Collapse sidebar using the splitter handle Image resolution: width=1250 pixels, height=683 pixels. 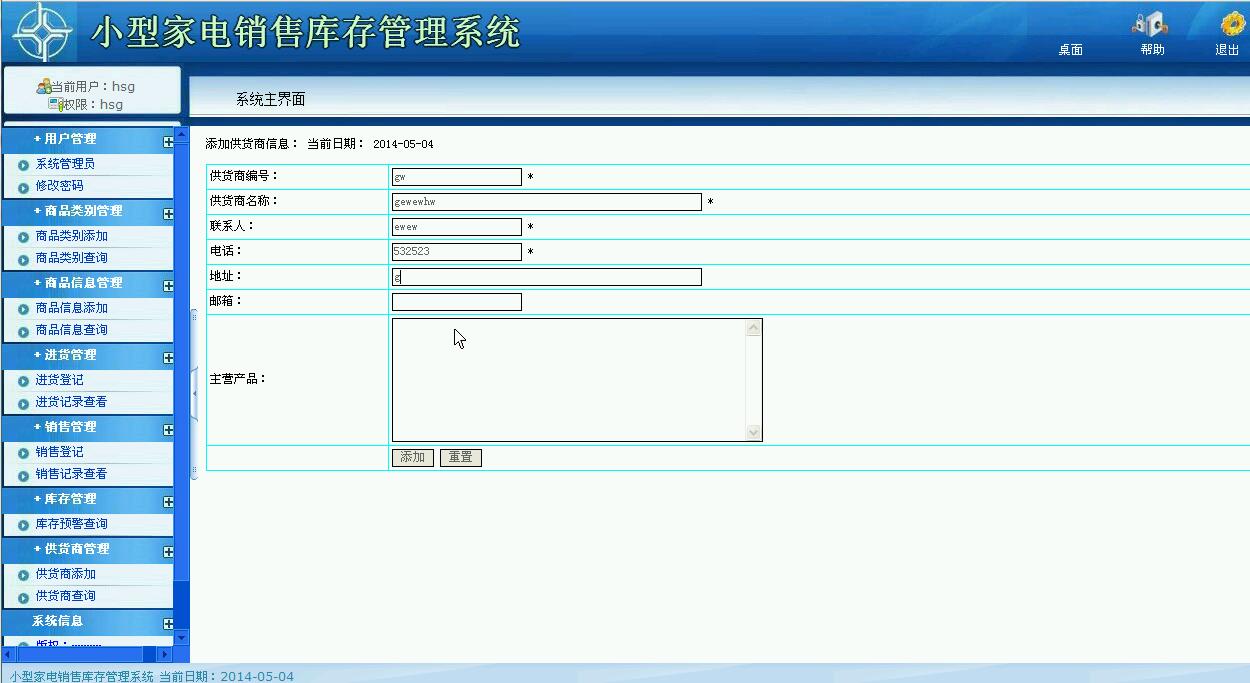pos(194,395)
